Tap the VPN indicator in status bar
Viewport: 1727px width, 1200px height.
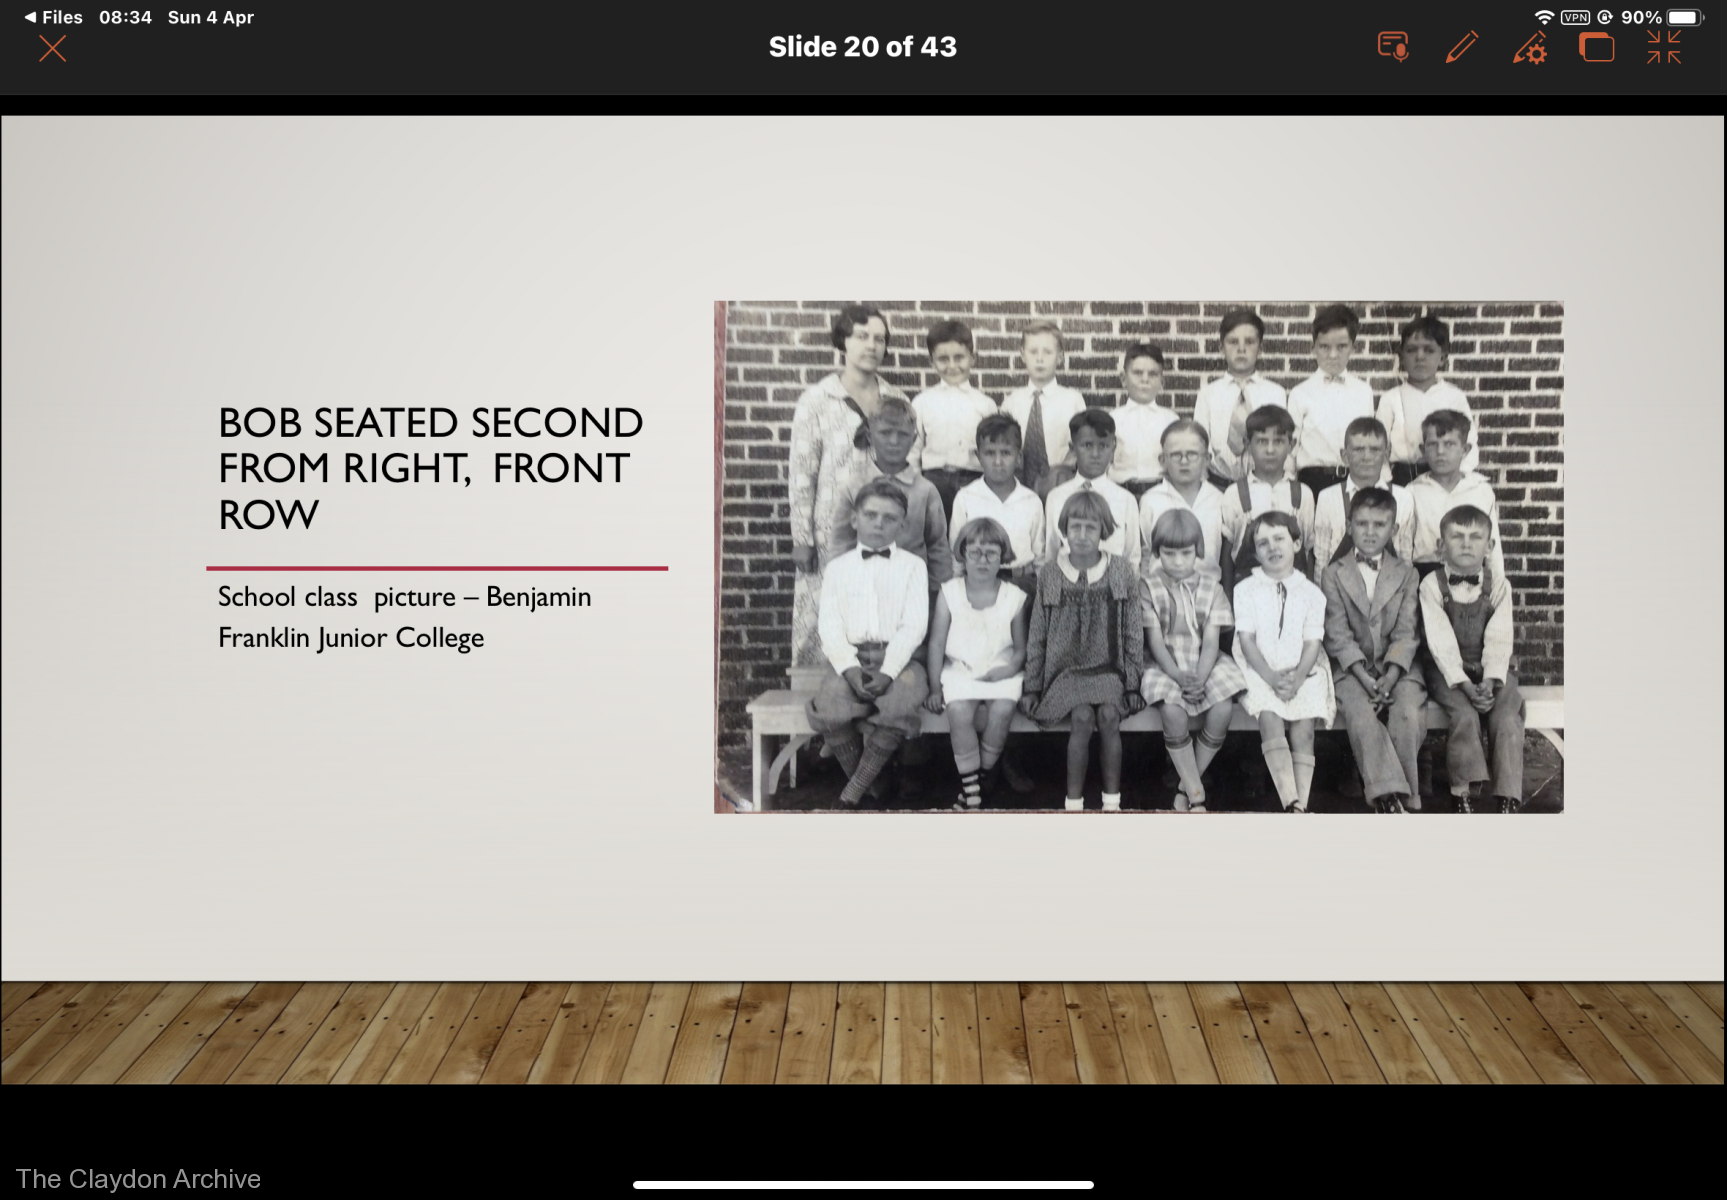[1575, 17]
